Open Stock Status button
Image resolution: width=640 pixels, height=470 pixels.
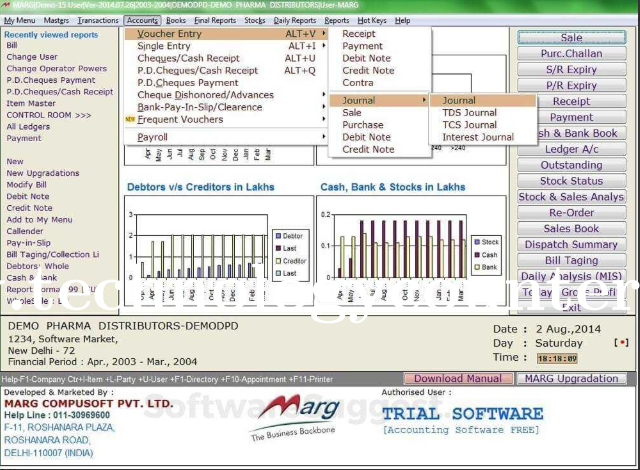coord(571,181)
